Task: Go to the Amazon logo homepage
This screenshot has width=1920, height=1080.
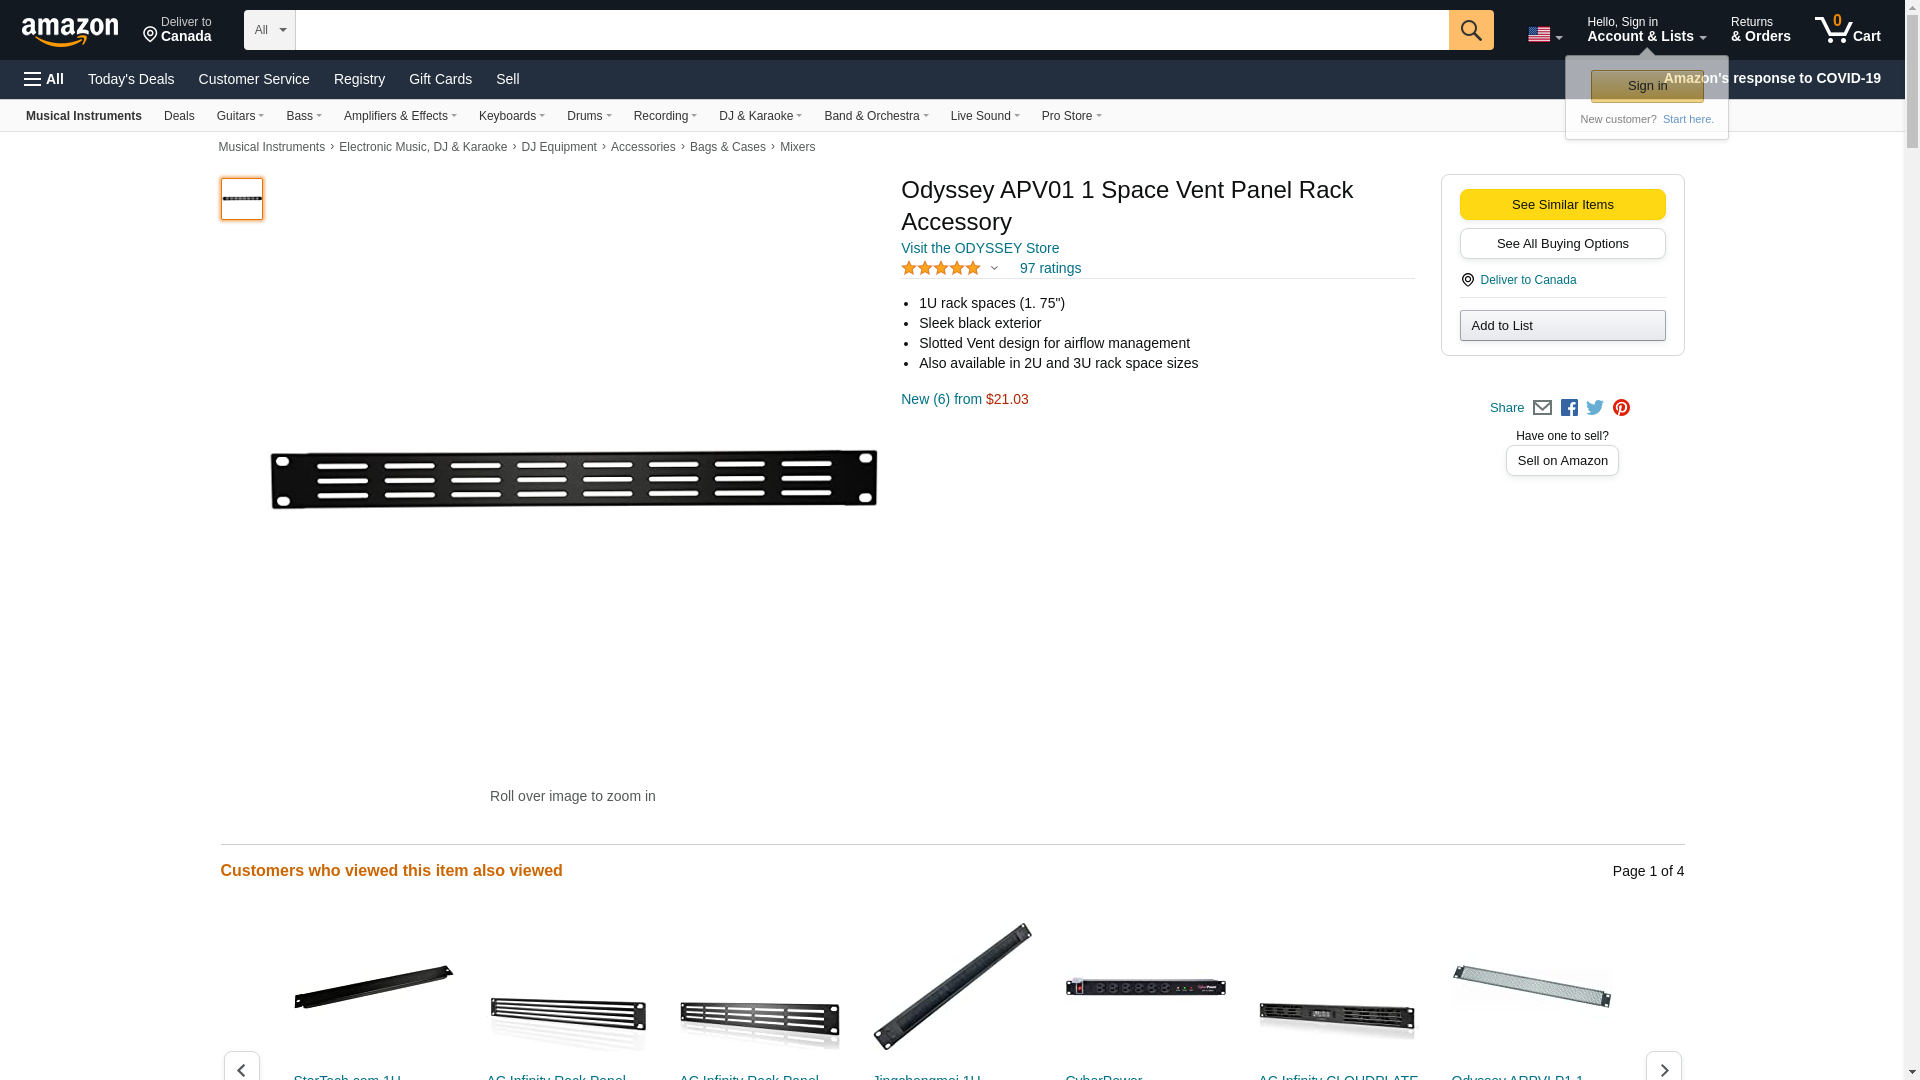Action: coord(70,31)
